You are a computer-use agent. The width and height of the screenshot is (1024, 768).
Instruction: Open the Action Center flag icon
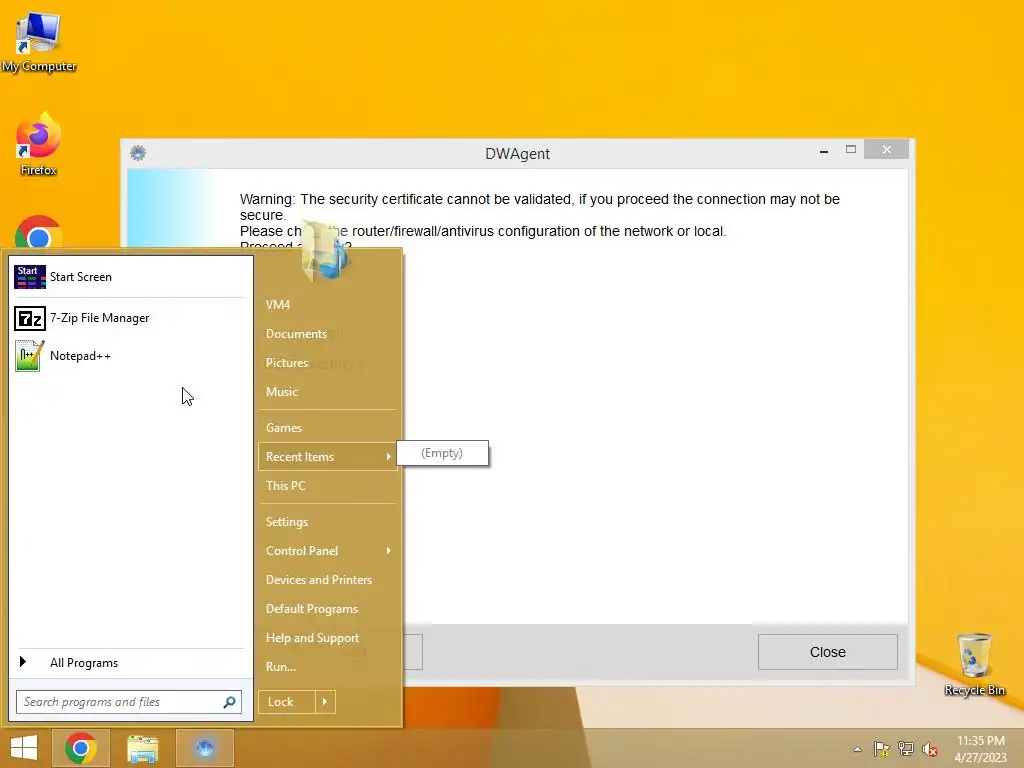click(882, 749)
